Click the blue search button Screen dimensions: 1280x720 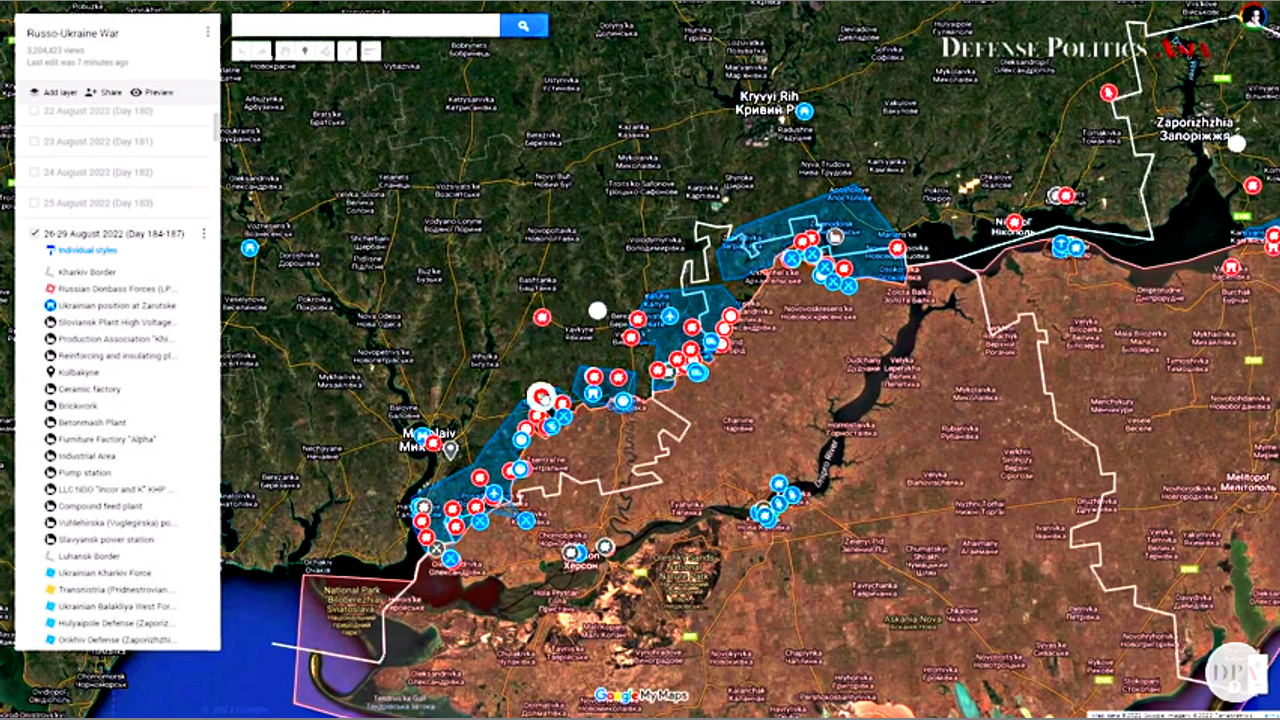[523, 26]
